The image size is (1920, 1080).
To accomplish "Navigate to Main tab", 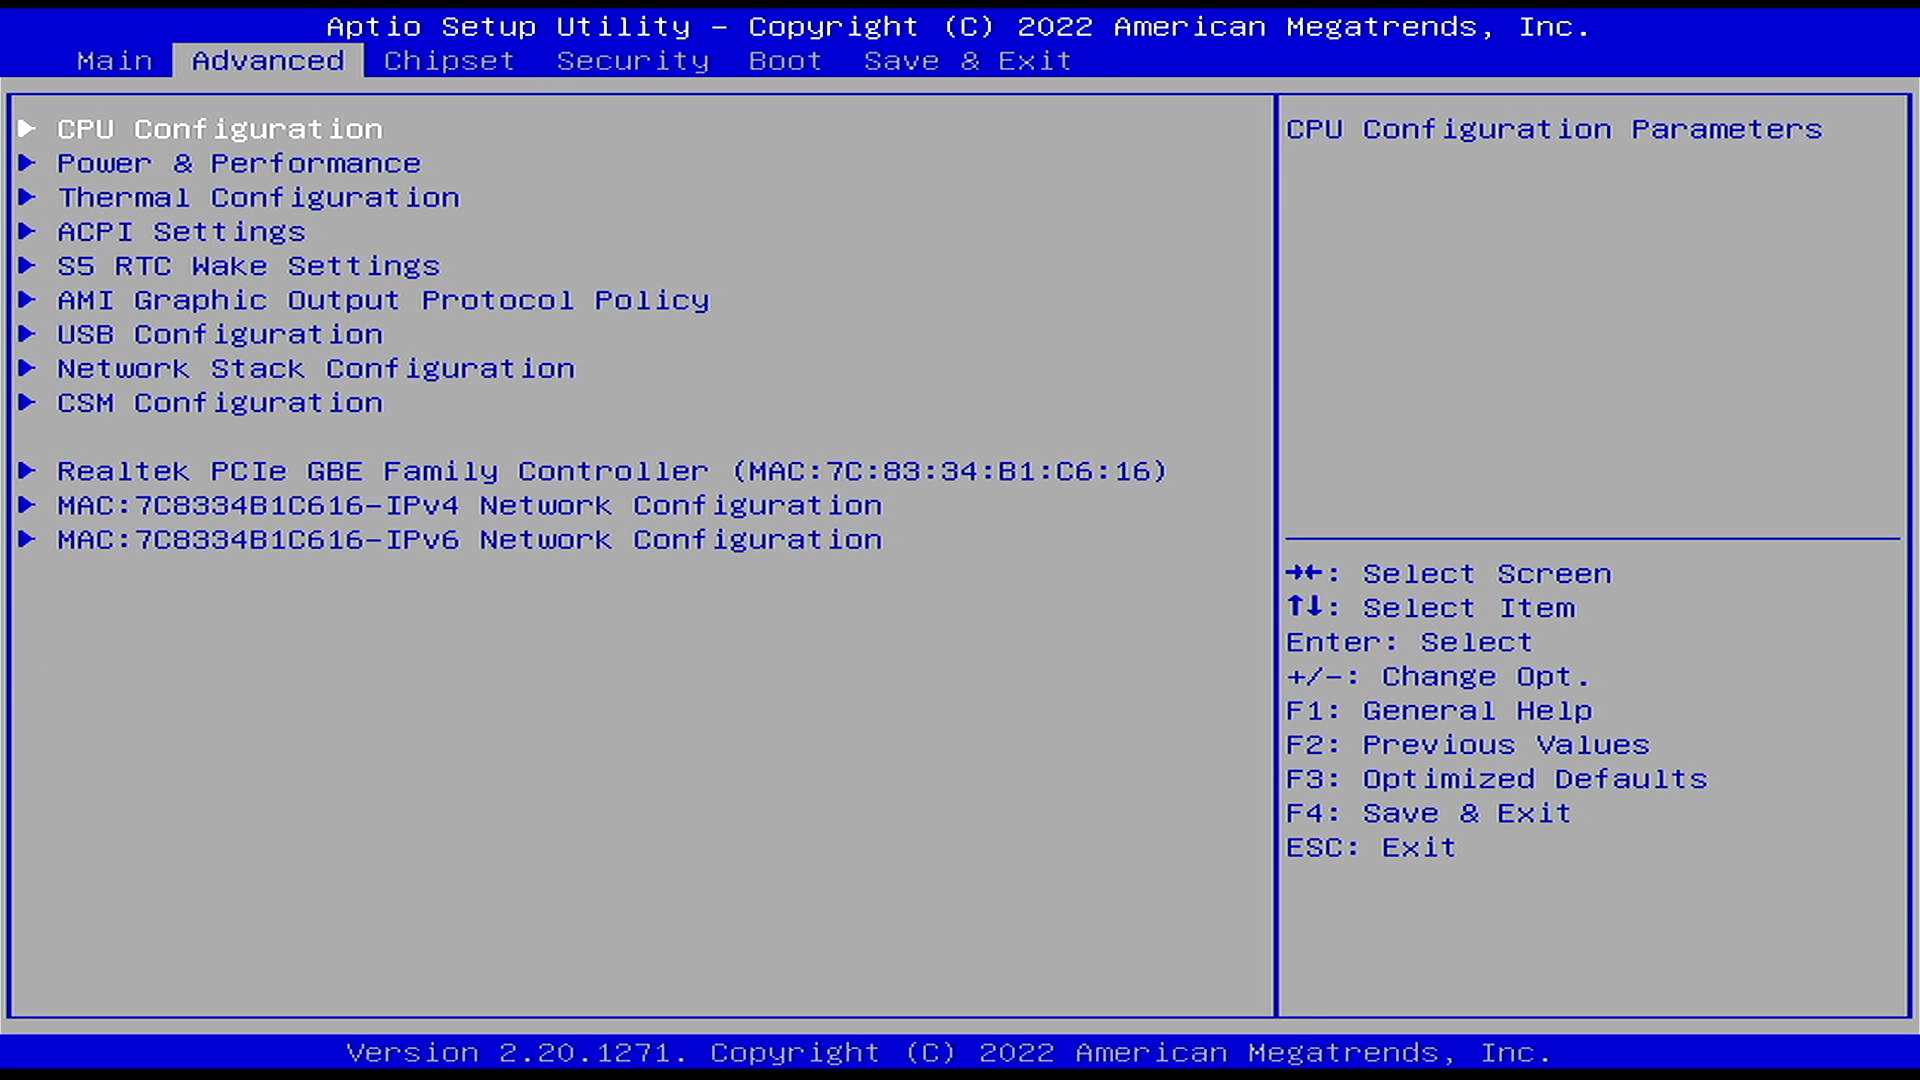I will click(113, 59).
